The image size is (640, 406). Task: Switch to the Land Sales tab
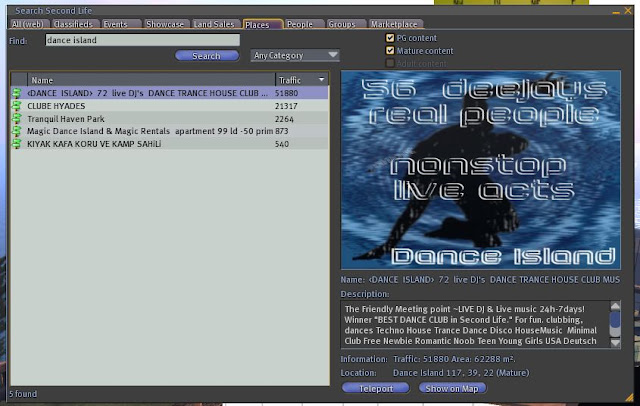[215, 24]
